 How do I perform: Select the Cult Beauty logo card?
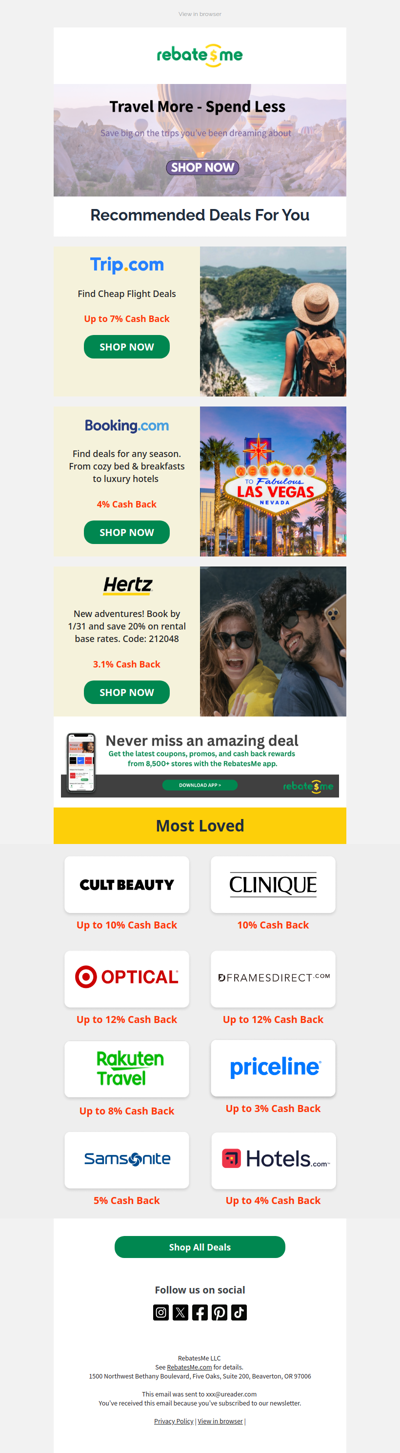click(127, 884)
